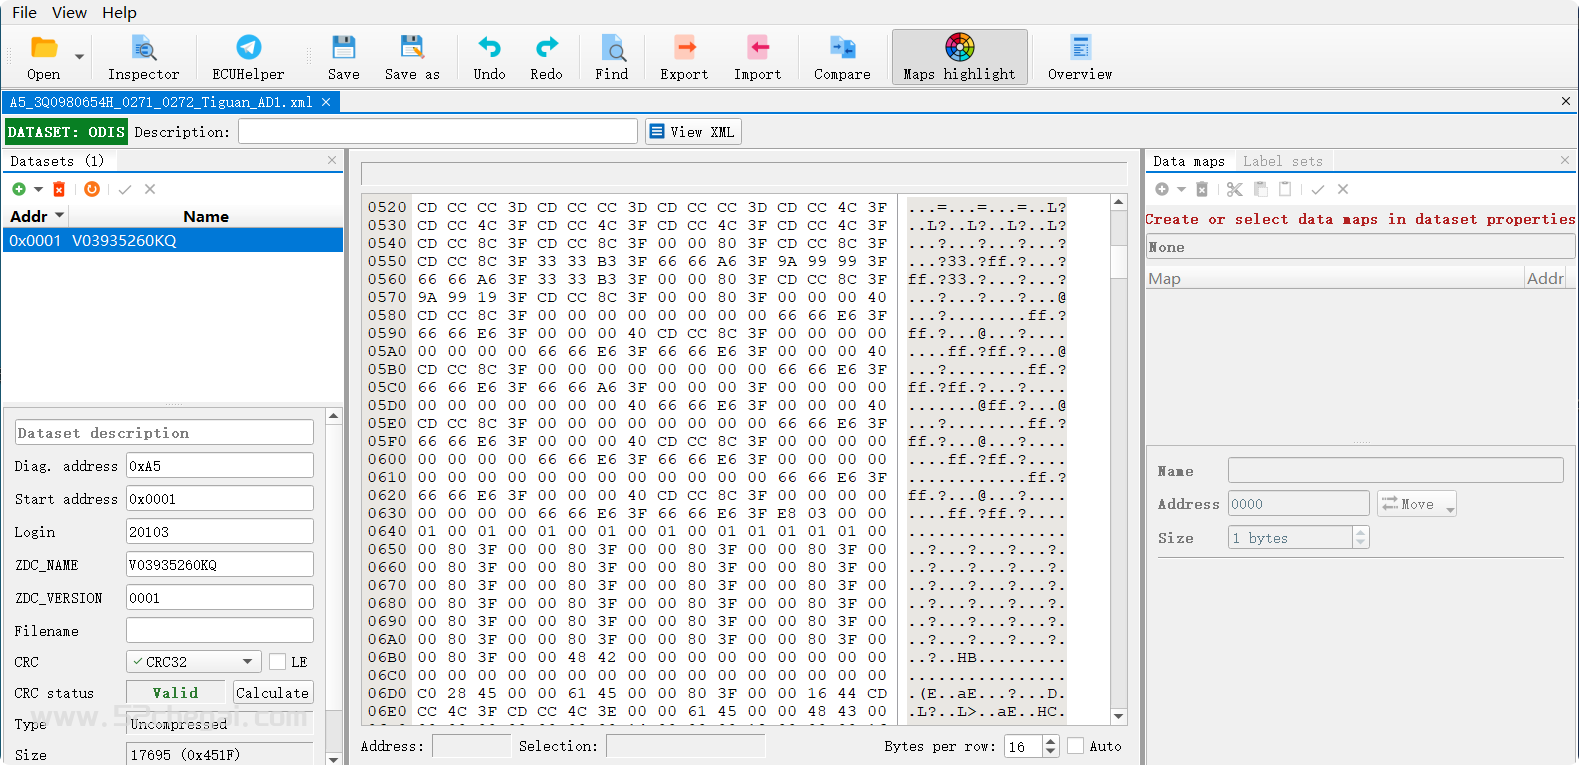Open a file with the Open toolbar icon

[44, 57]
